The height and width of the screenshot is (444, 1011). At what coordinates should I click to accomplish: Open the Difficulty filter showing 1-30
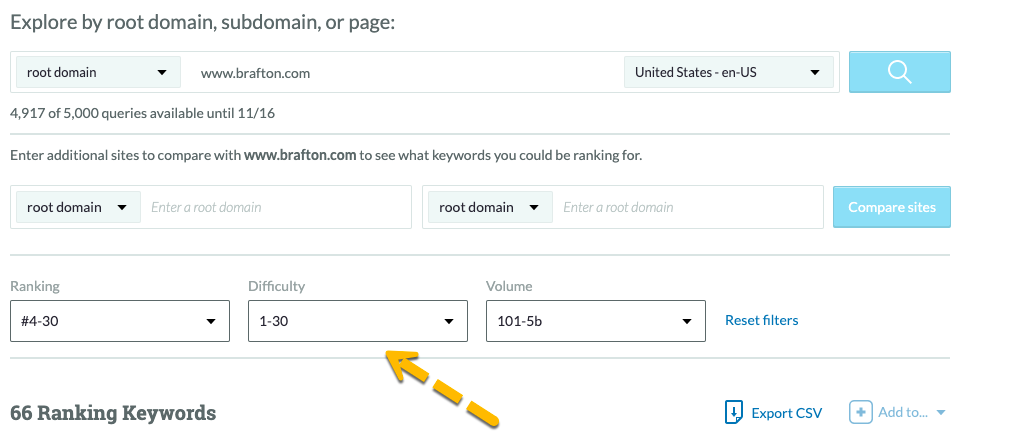(357, 321)
